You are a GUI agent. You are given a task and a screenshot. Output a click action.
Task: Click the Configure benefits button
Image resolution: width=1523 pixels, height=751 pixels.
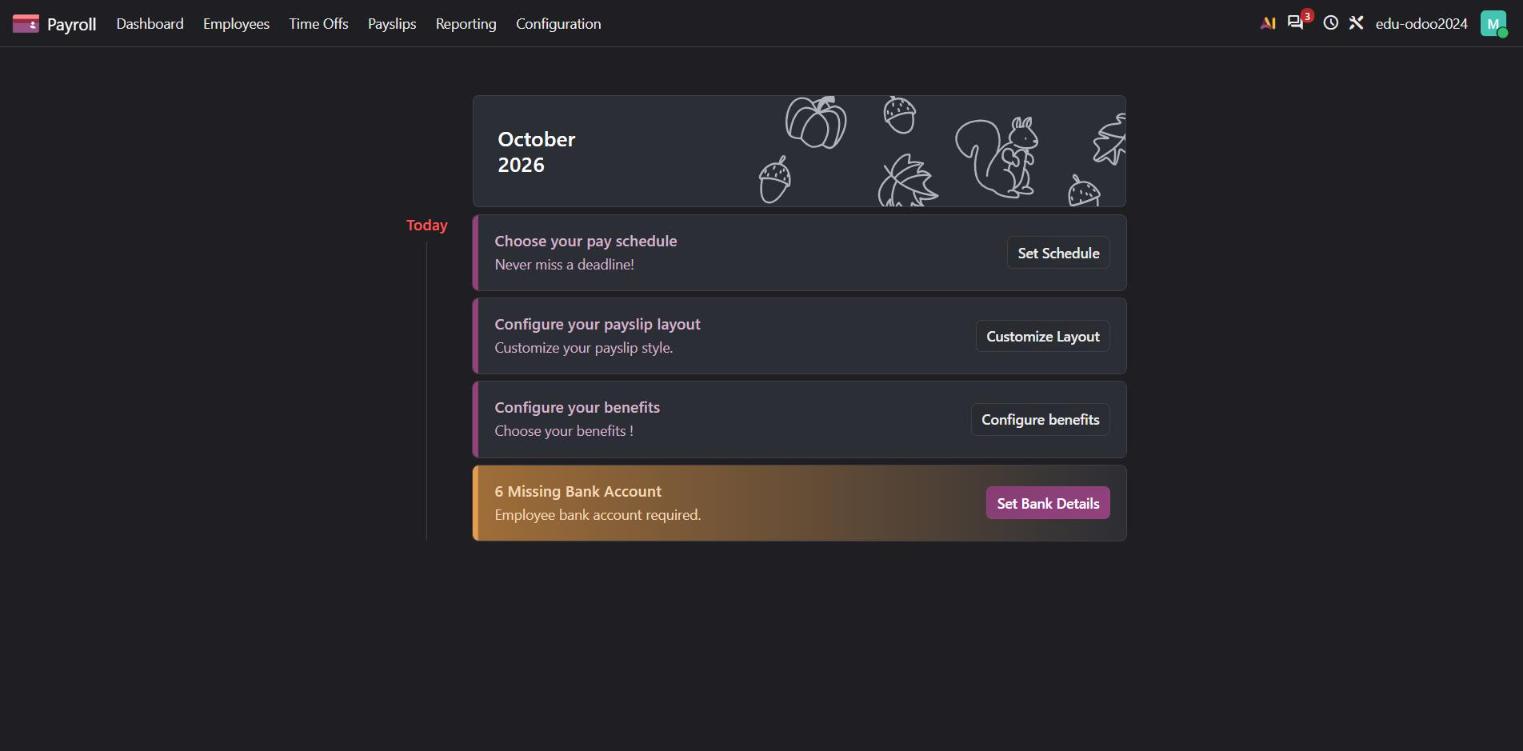point(1040,419)
